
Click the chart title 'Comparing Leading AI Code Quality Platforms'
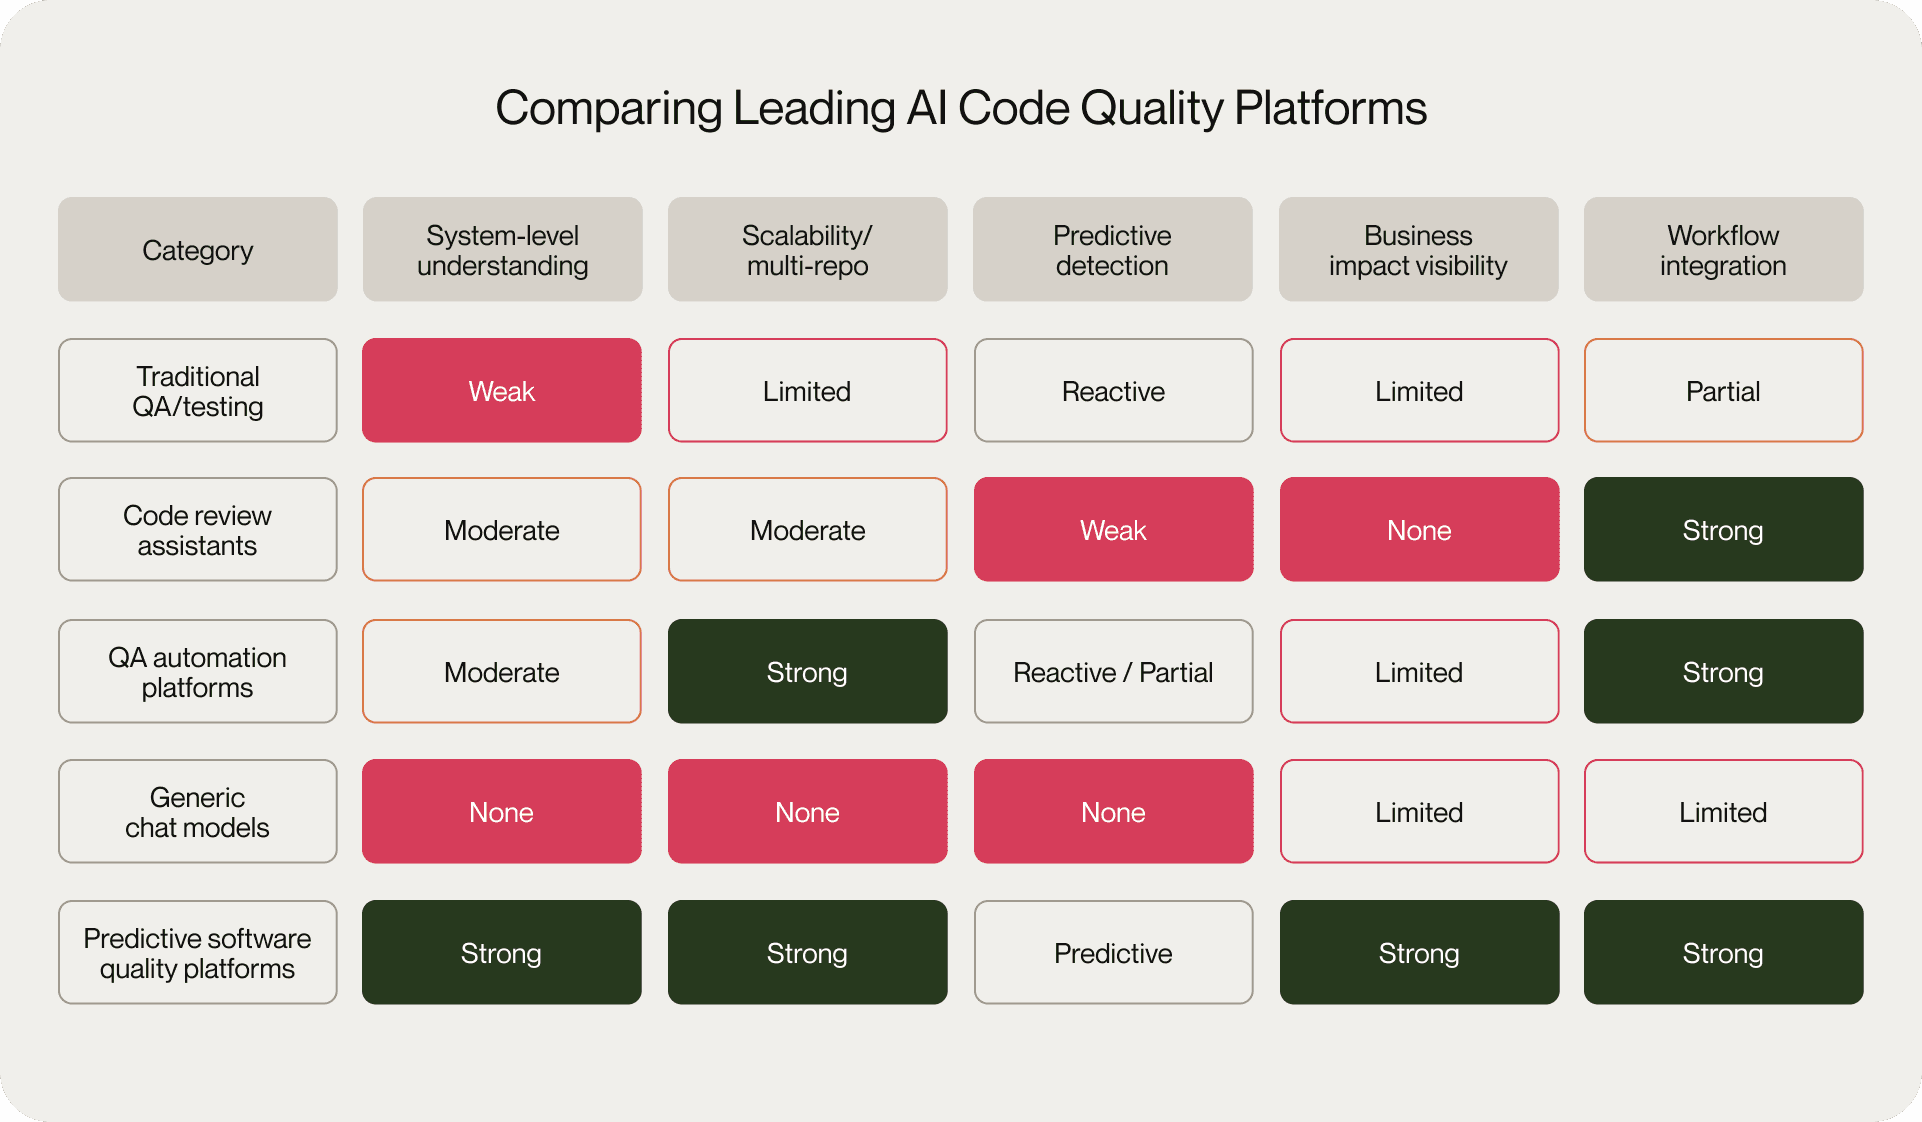click(x=960, y=108)
